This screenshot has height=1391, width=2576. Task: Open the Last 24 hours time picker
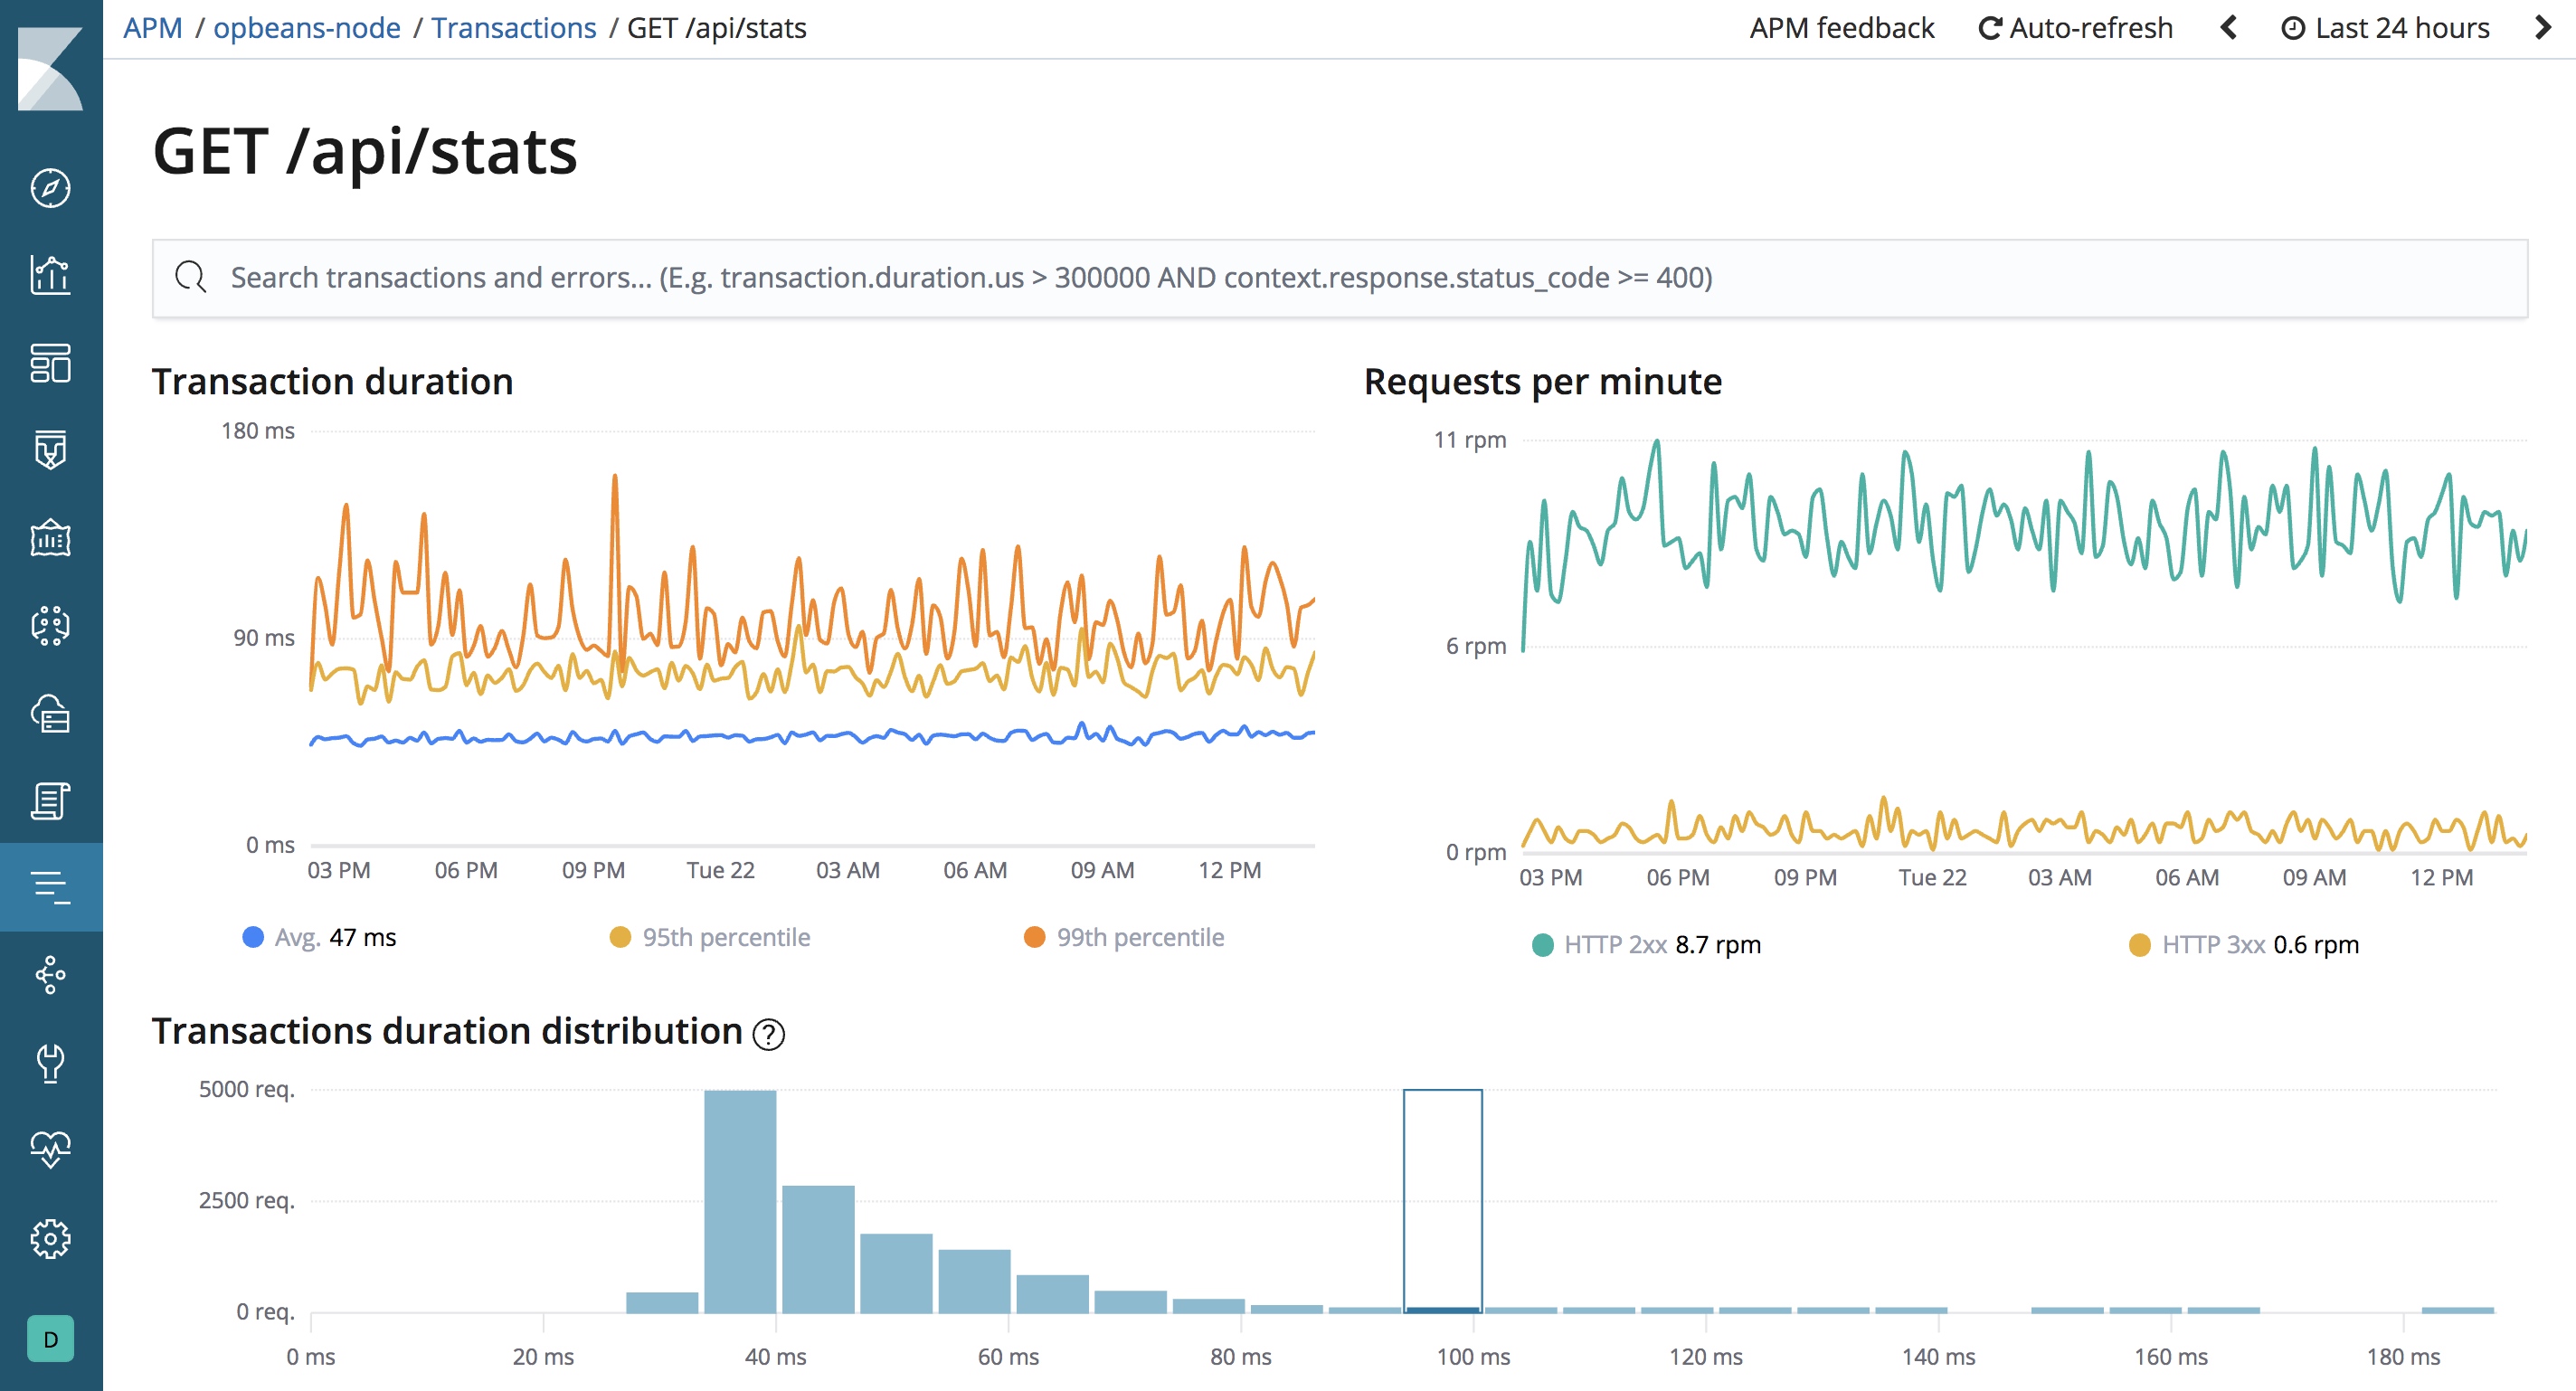(2385, 27)
